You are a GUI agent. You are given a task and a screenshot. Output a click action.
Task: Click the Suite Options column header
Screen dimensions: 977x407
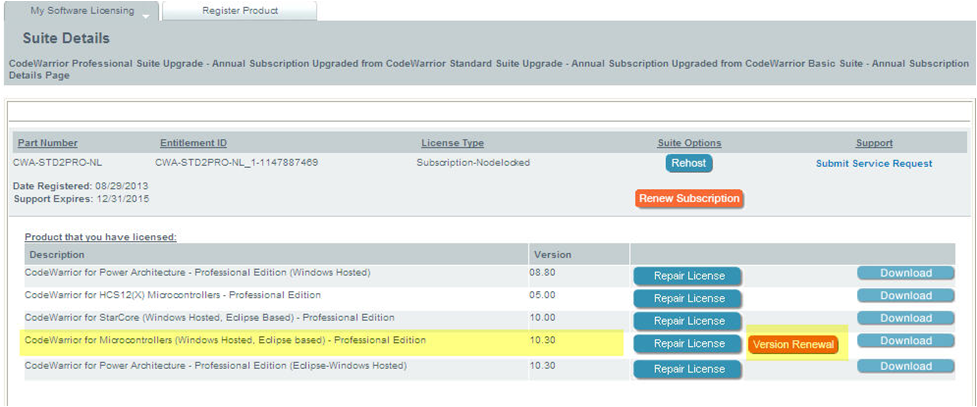tap(689, 143)
